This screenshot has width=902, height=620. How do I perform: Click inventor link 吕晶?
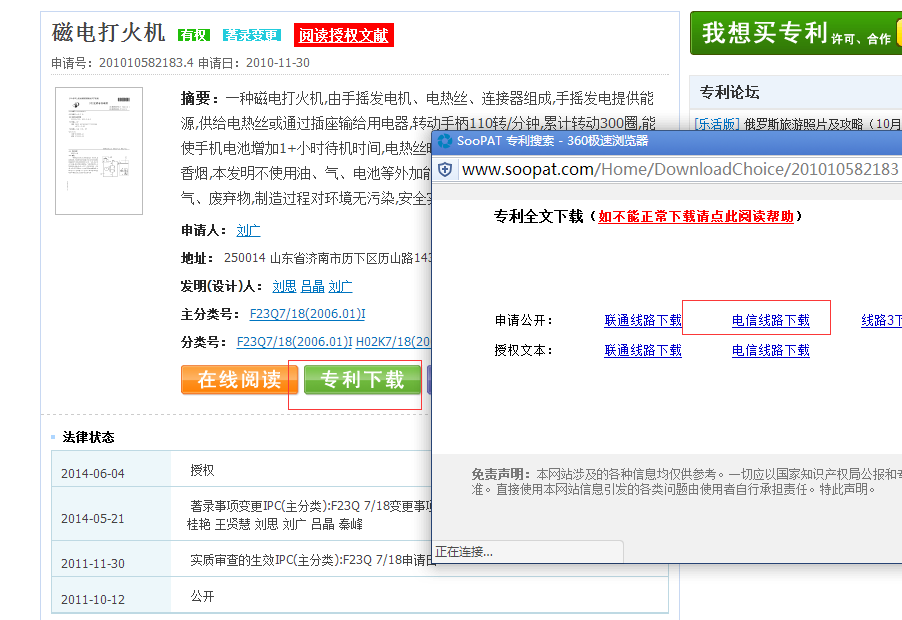point(313,285)
